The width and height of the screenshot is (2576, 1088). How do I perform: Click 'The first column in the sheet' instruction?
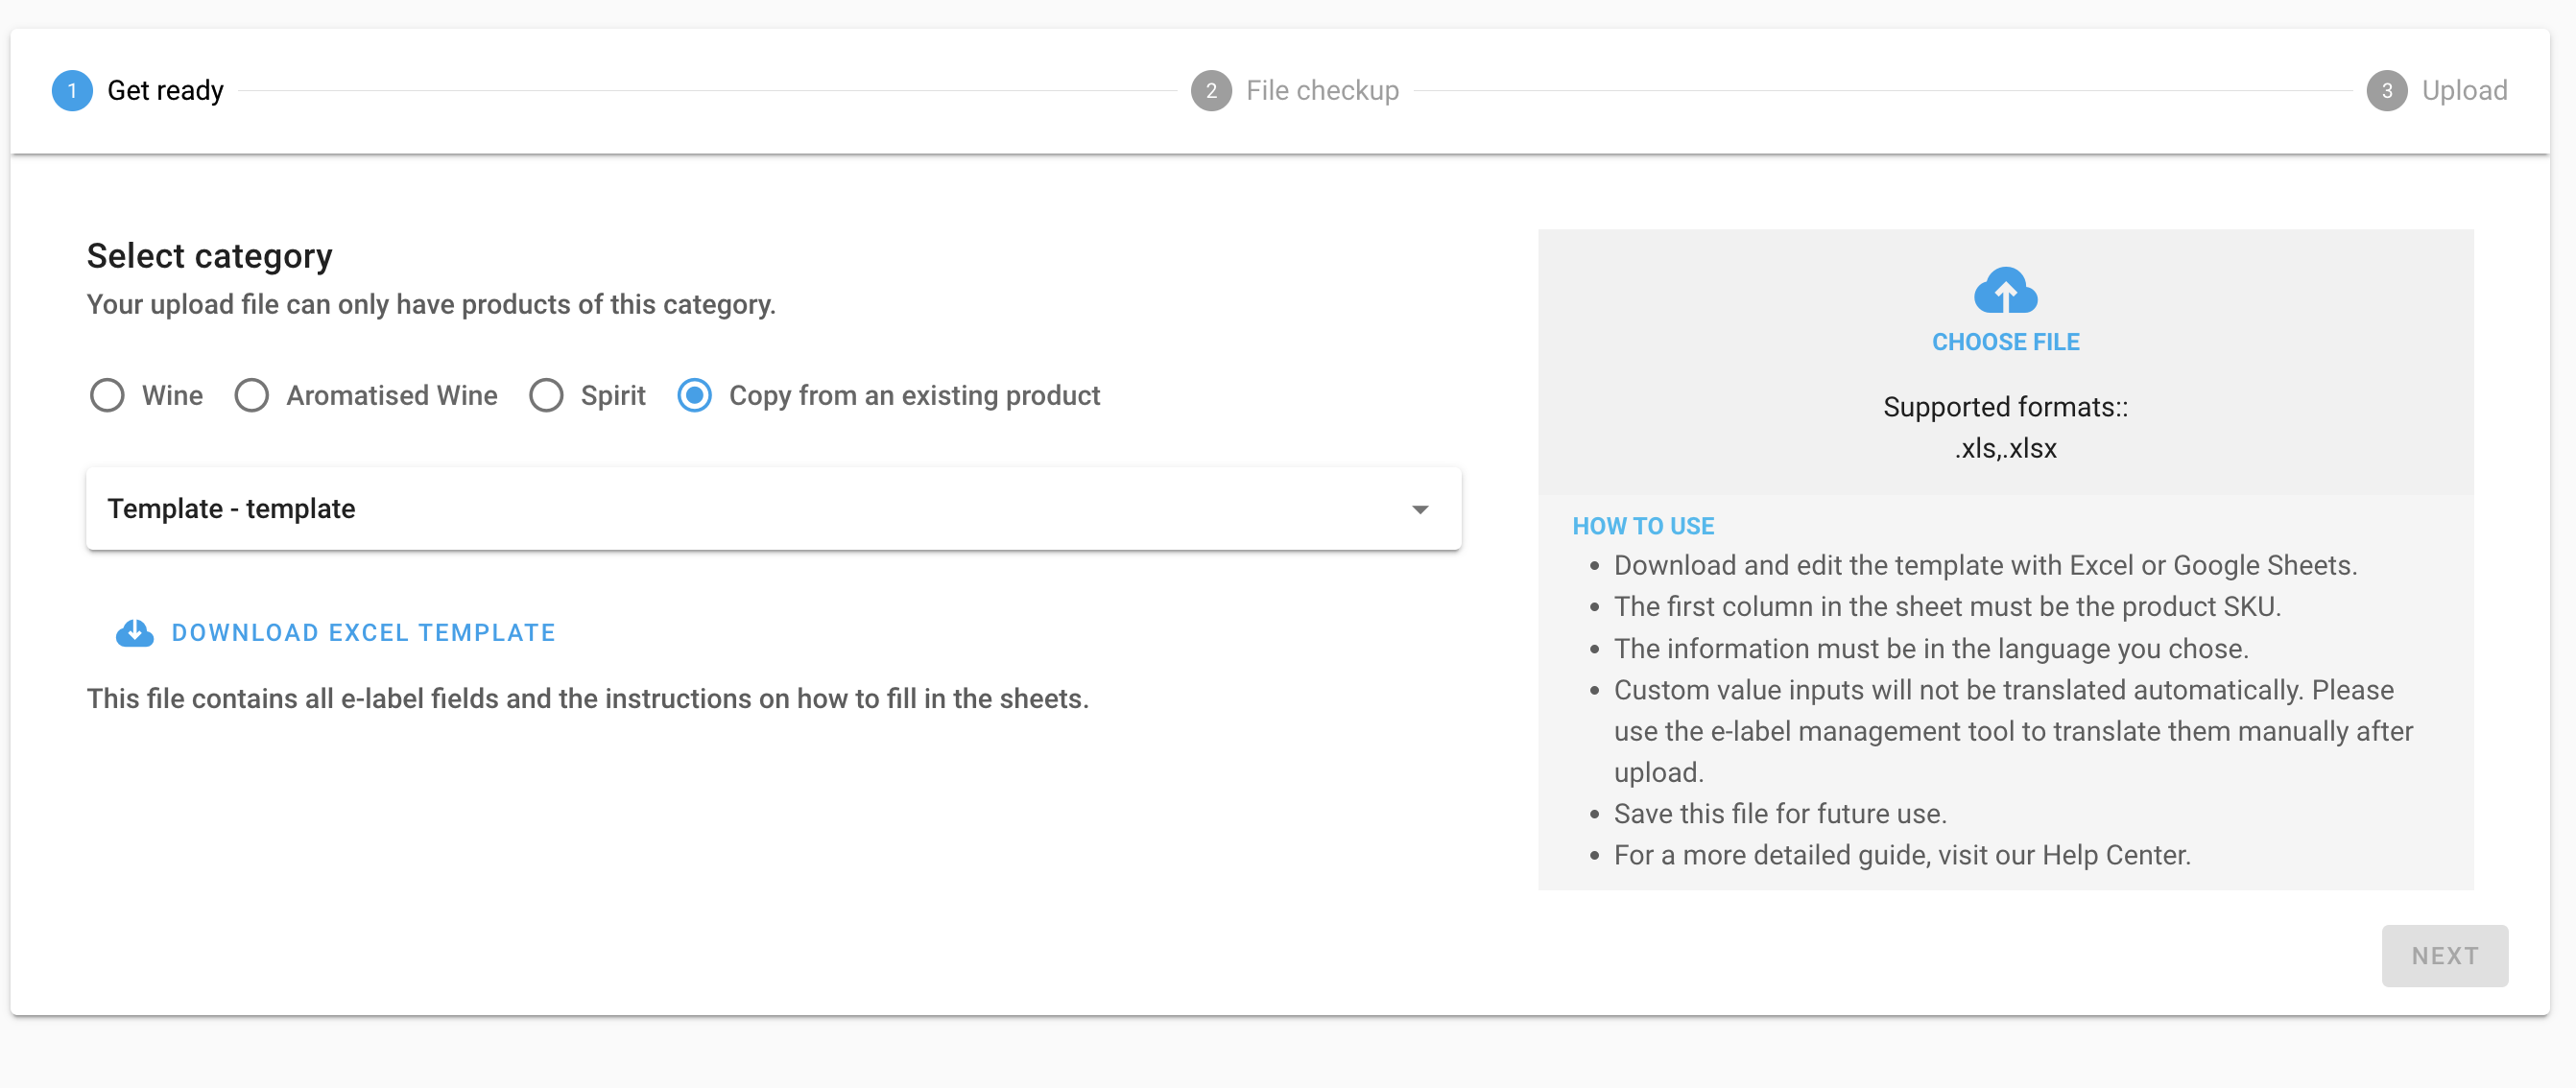coord(1947,607)
